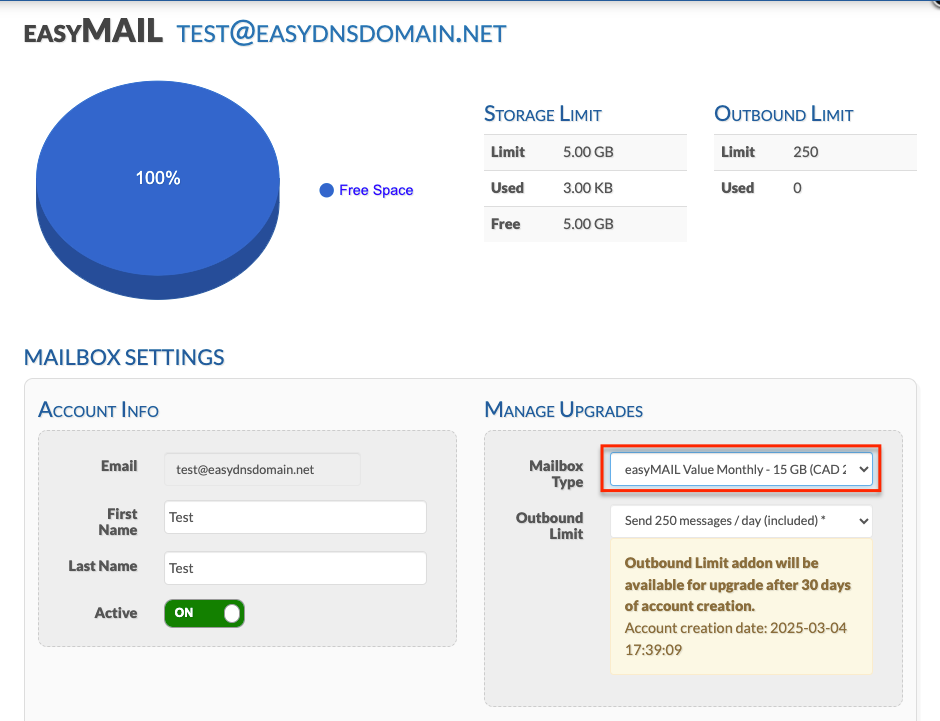940x721 pixels.
Task: Click the Last Name label
Action: point(103,566)
